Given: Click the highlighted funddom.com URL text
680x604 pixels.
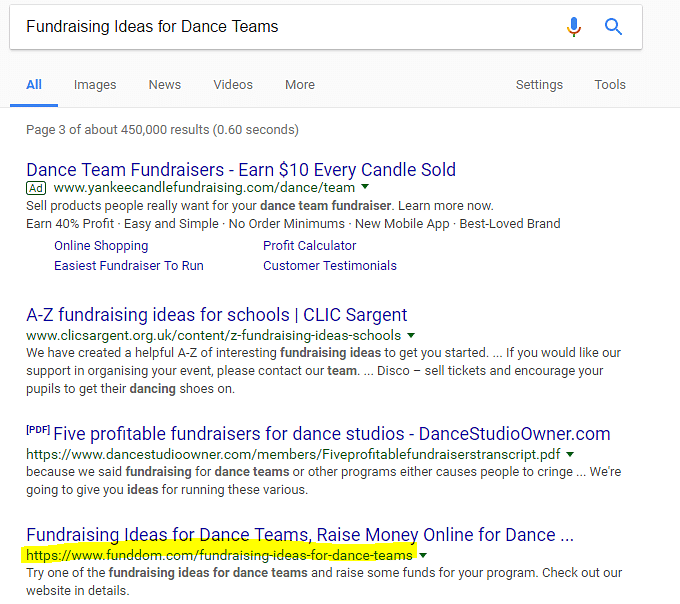Looking at the screenshot, I should [219, 555].
